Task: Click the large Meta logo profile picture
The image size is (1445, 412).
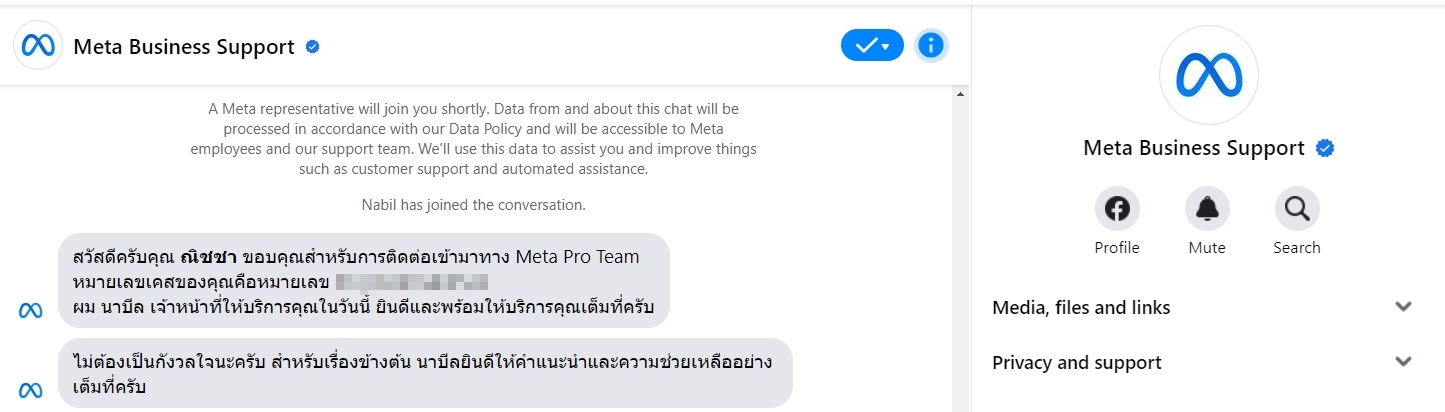Action: pyautogui.click(x=1208, y=75)
